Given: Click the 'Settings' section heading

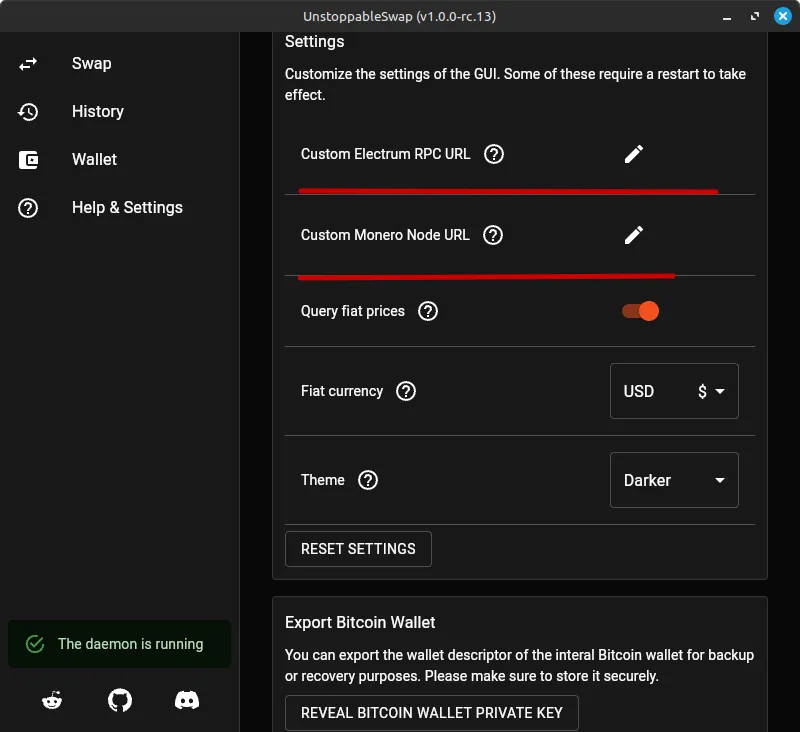Looking at the screenshot, I should [x=314, y=42].
